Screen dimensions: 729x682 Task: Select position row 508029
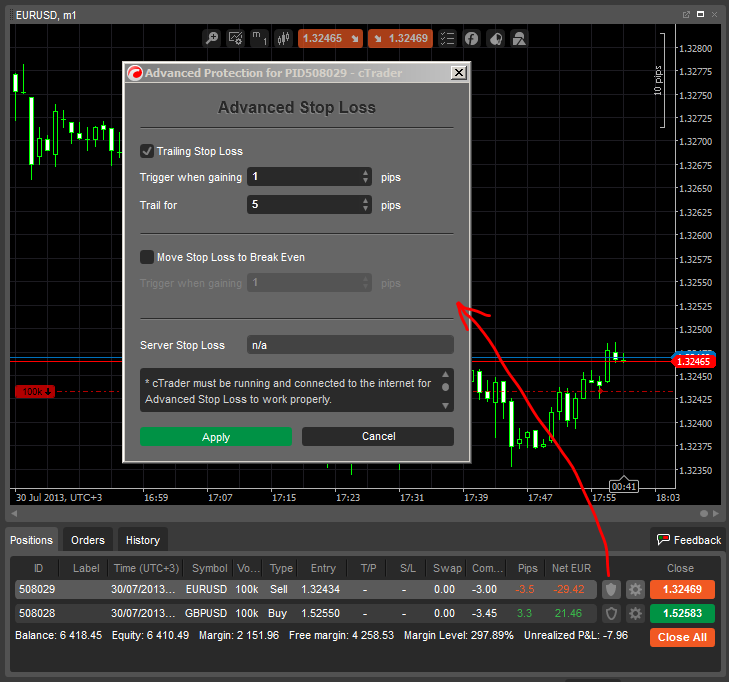pos(305,589)
